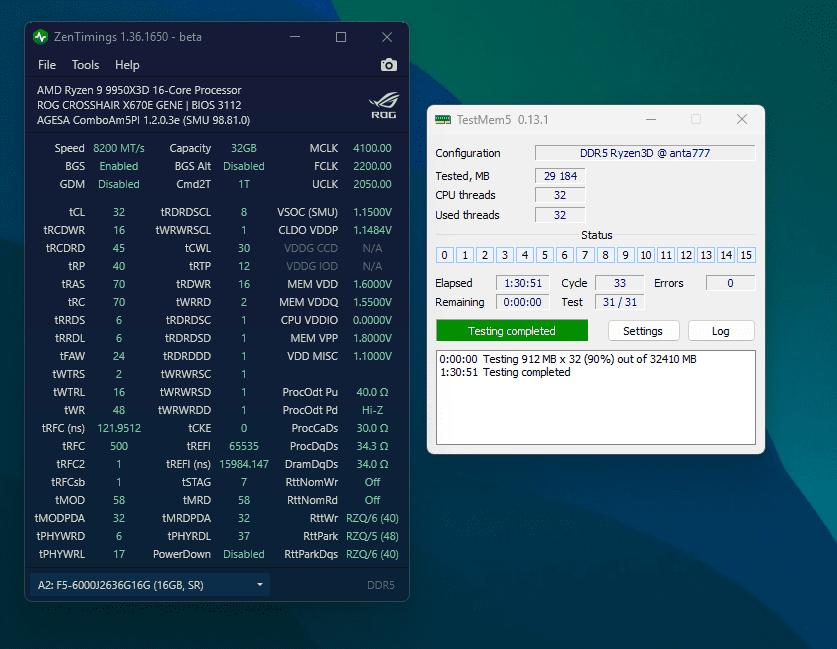837x649 pixels.
Task: Open the Help menu in ZenTimings
Action: tap(127, 65)
